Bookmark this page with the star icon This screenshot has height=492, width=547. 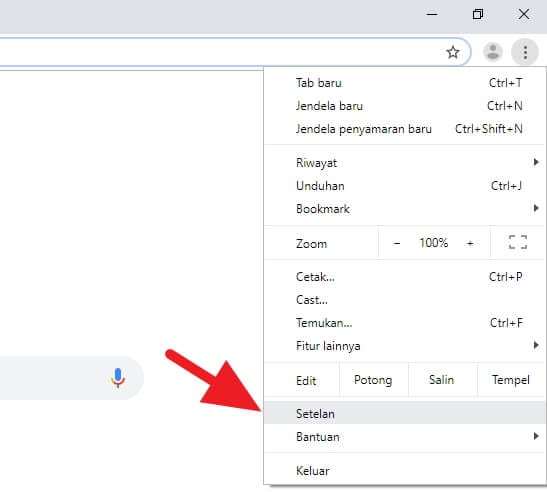tap(453, 53)
